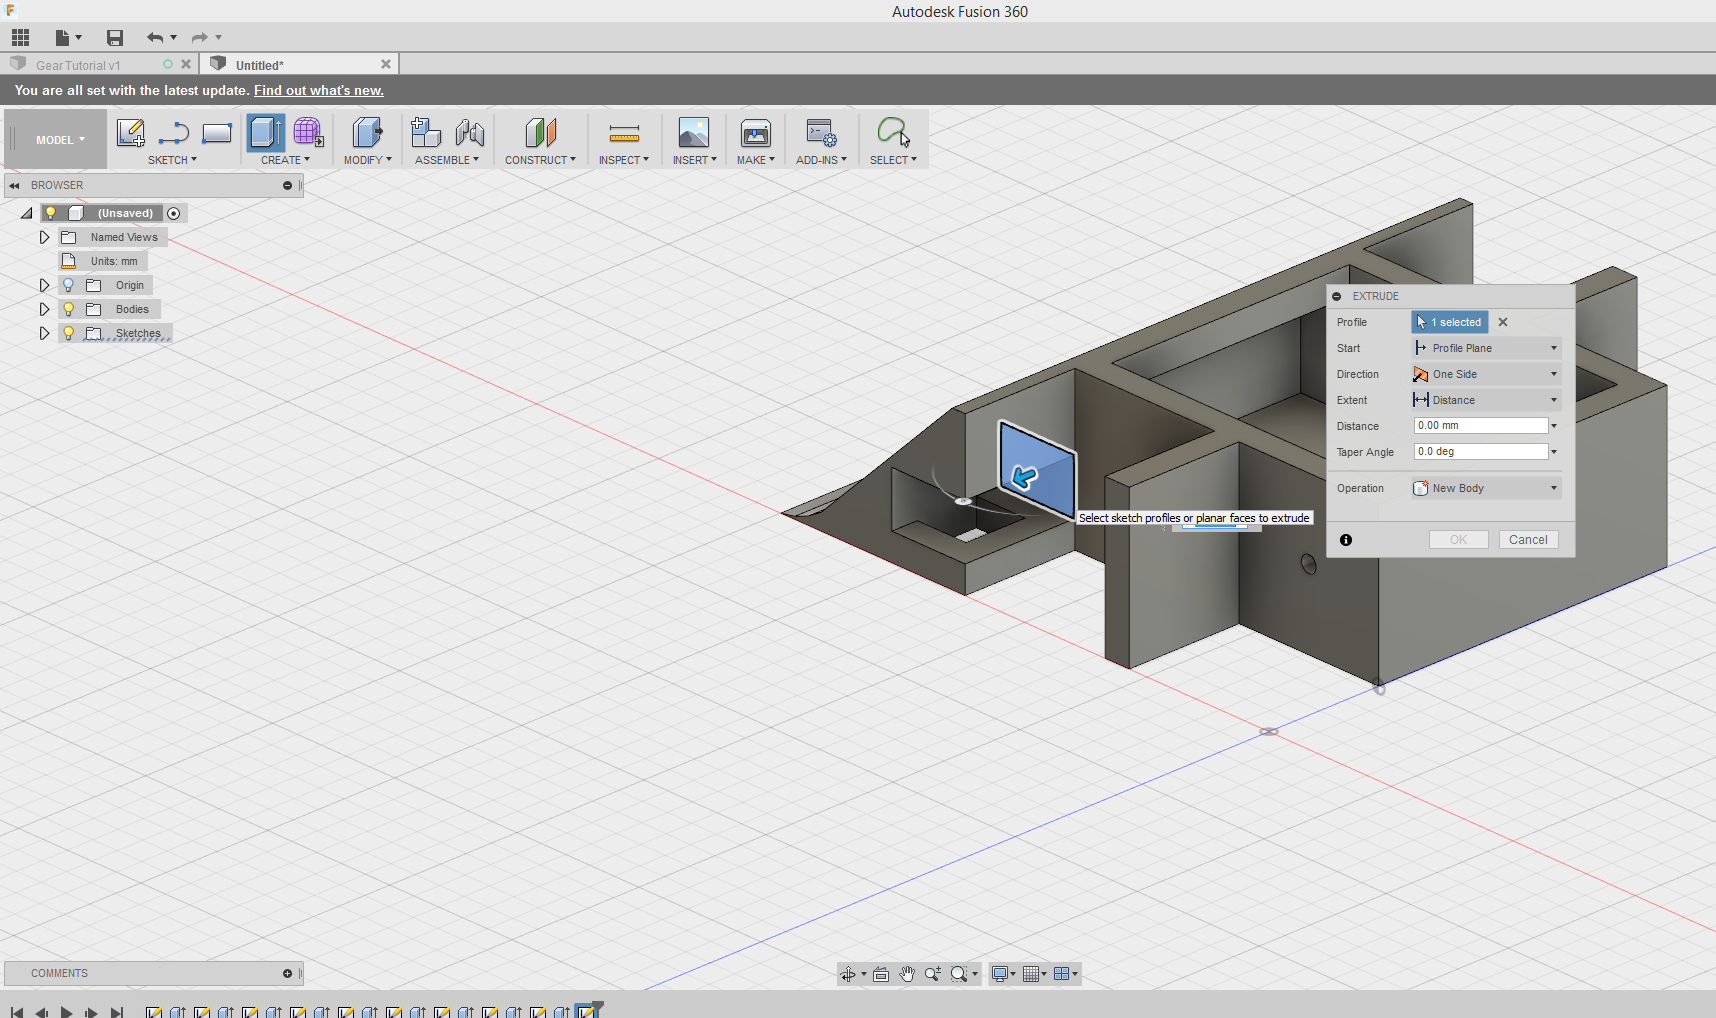Click the Taper Angle input field
Viewport: 1716px width, 1018px height.
(x=1481, y=452)
